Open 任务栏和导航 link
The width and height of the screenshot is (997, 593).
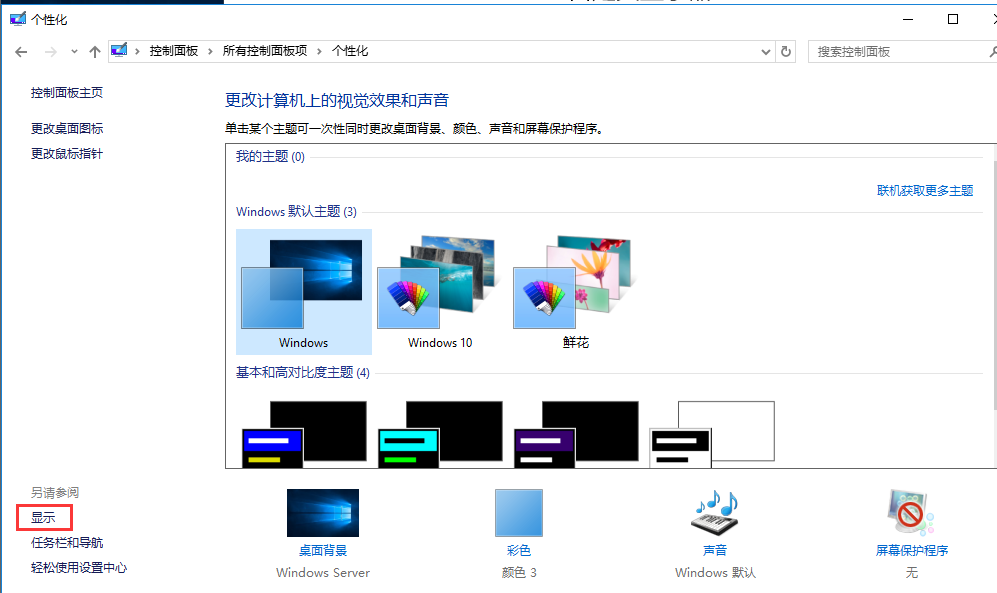click(67, 543)
